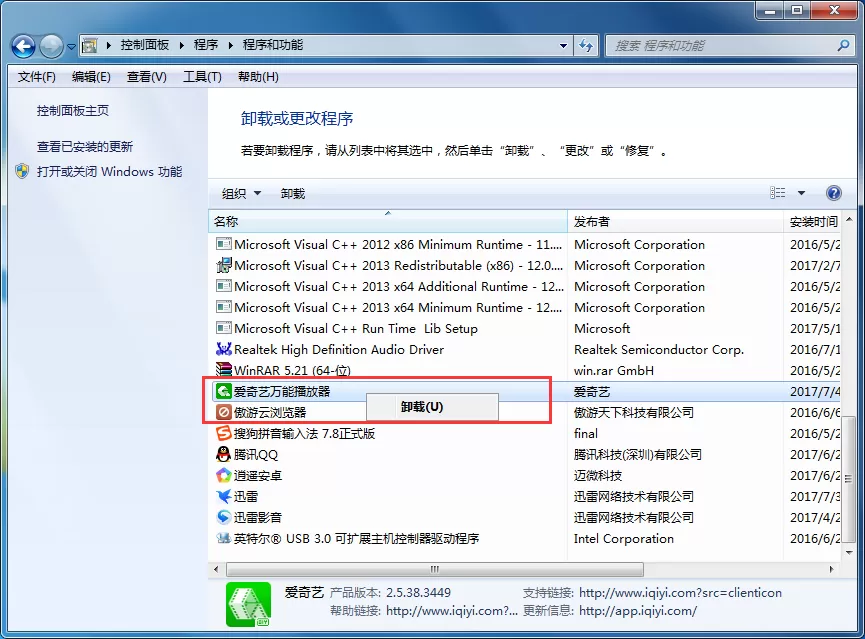Select the 迈微科技 publisher cell
Viewport: 865px width, 639px height.
pyautogui.click(x=598, y=475)
